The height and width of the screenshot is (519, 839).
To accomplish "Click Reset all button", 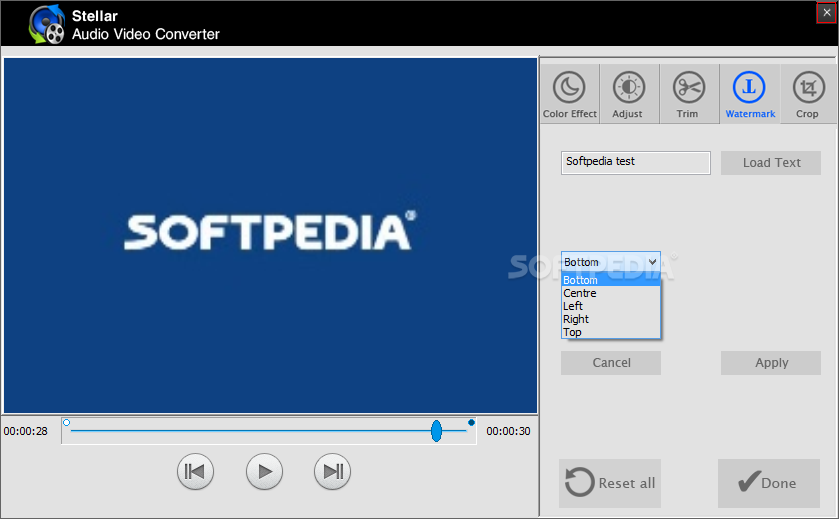I will coord(610,483).
